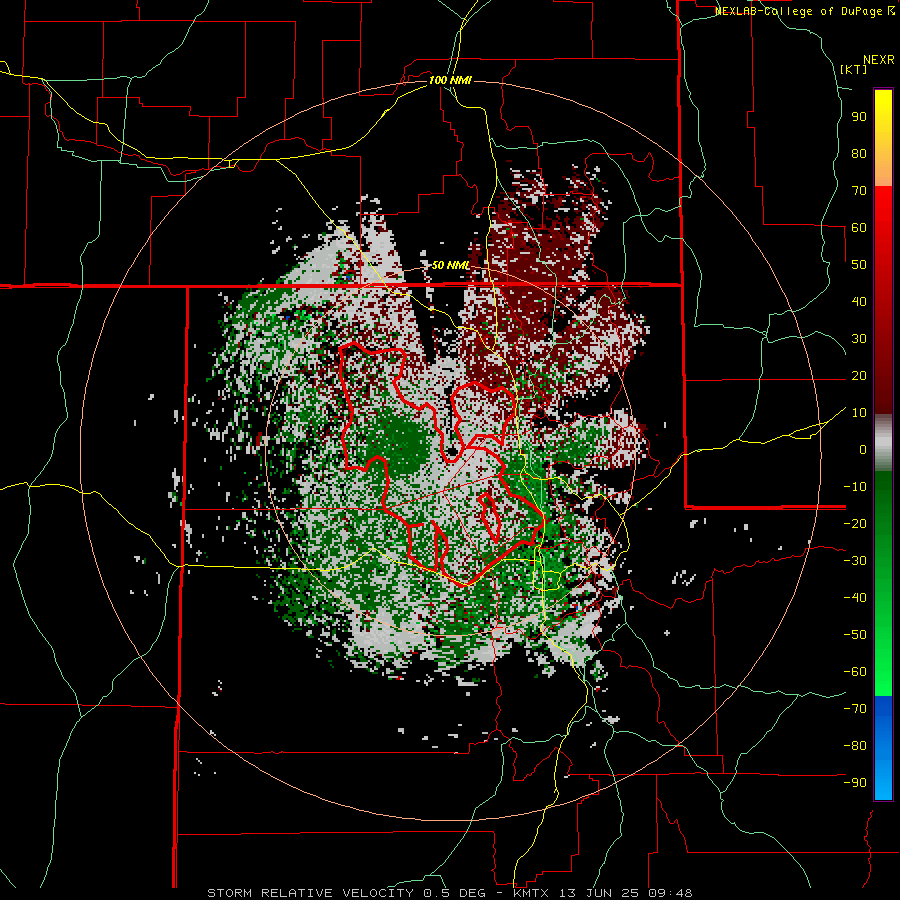Click the 10 value on velocity scale
This screenshot has width=900, height=900.
(859, 413)
